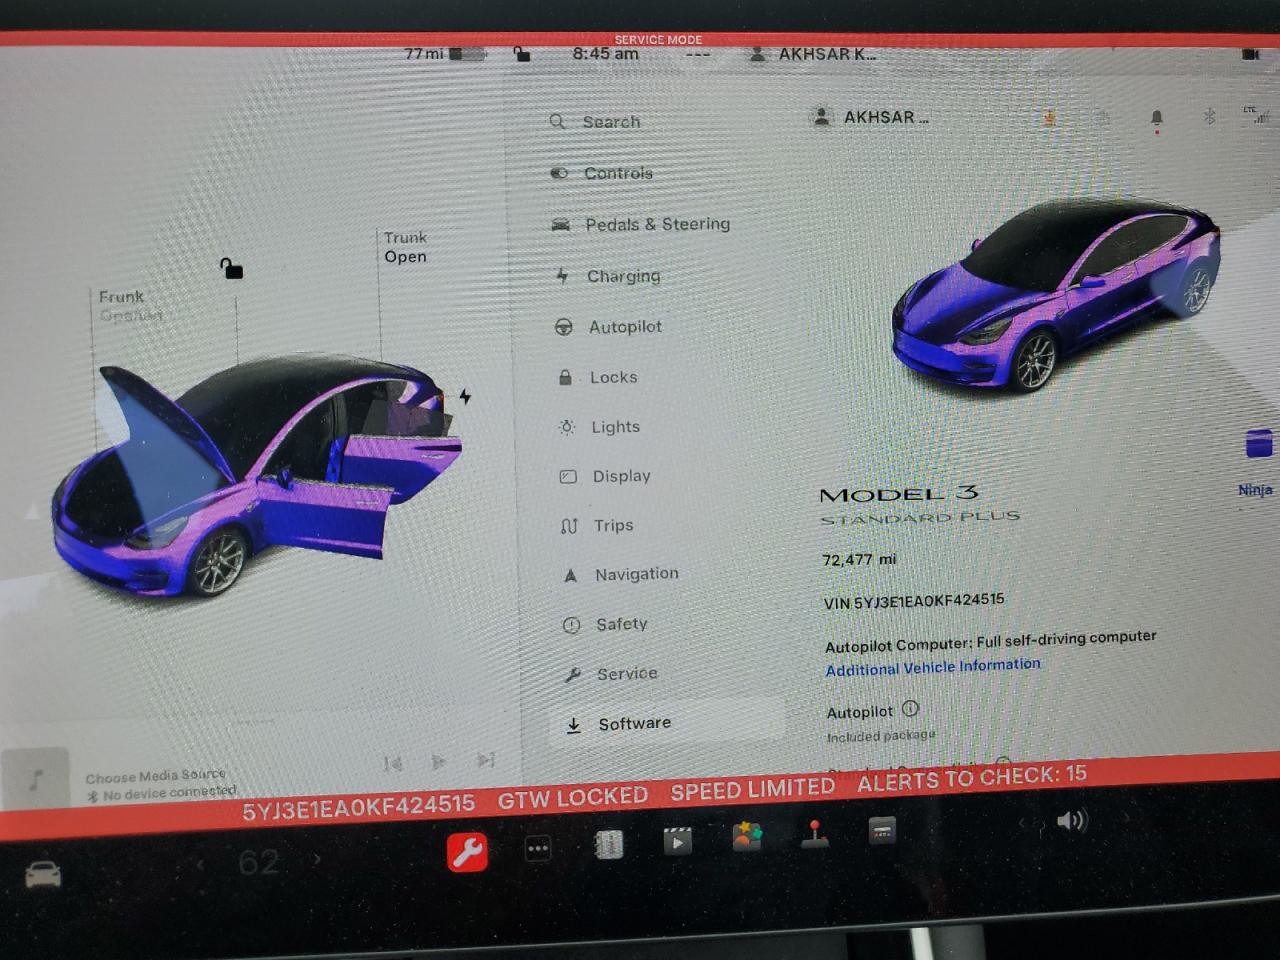Screen dimensions: 1280x960
Task: Skip to next media track
Action: click(486, 760)
